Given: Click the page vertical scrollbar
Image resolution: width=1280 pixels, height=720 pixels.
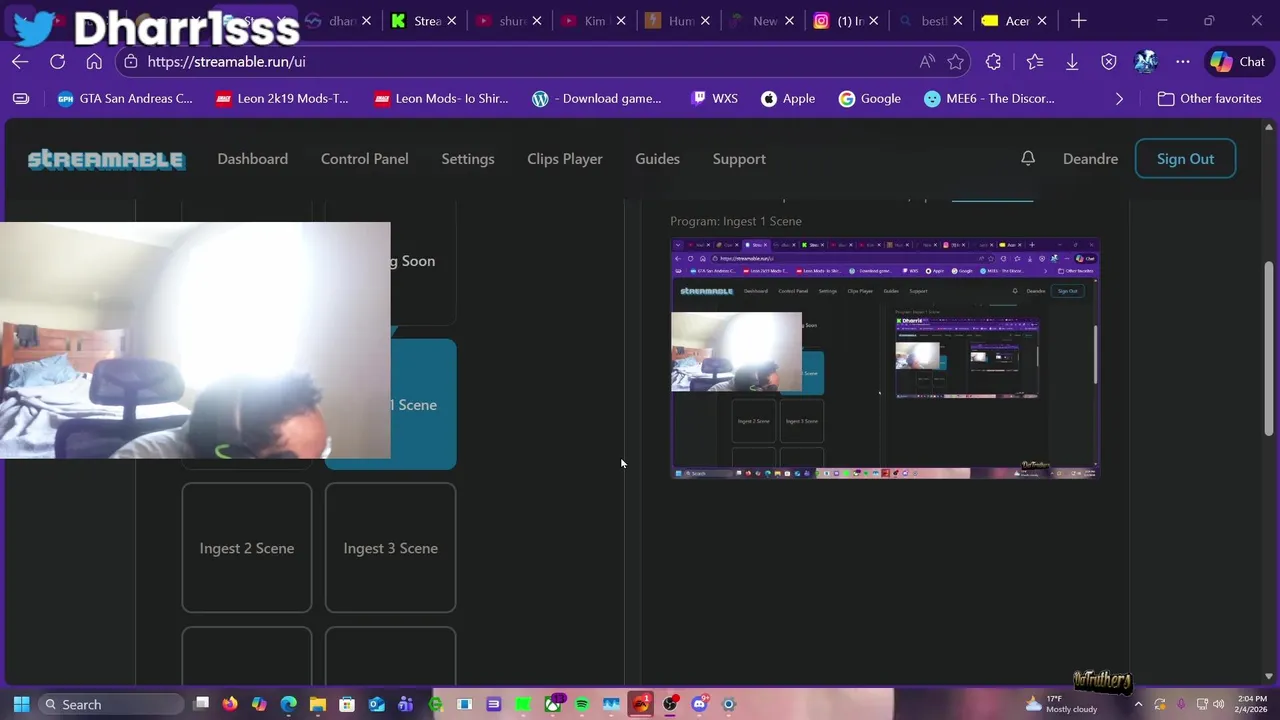Looking at the screenshot, I should point(1270,349).
